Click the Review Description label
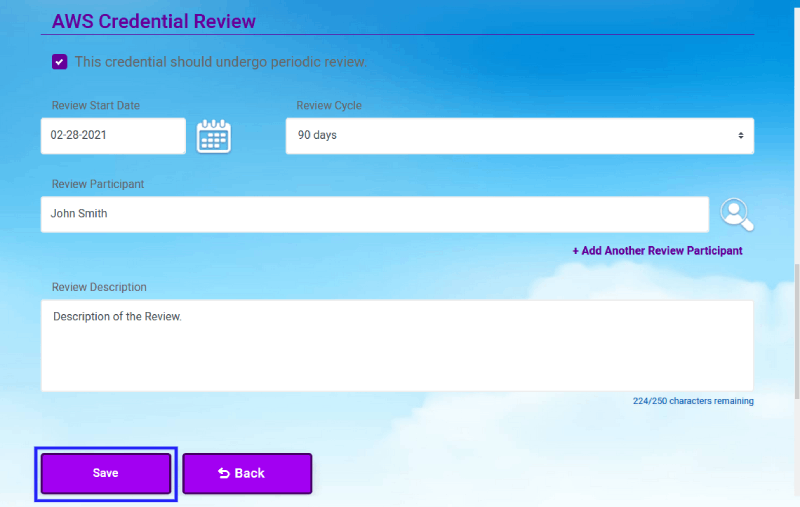The image size is (800, 507). [x=99, y=287]
